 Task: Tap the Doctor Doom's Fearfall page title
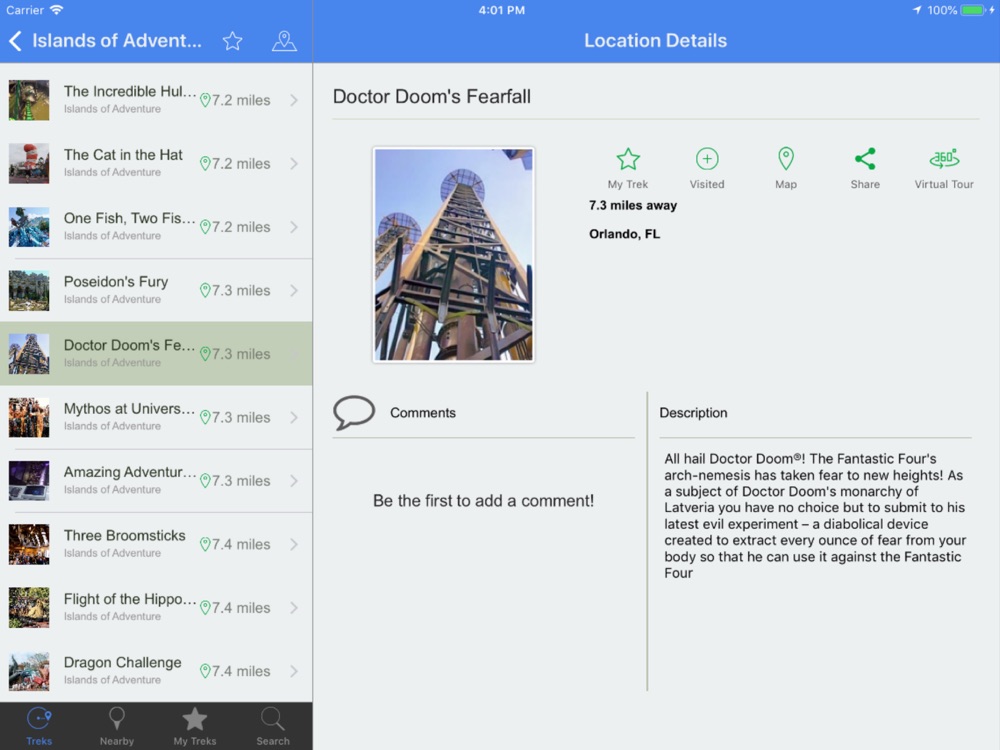point(432,96)
